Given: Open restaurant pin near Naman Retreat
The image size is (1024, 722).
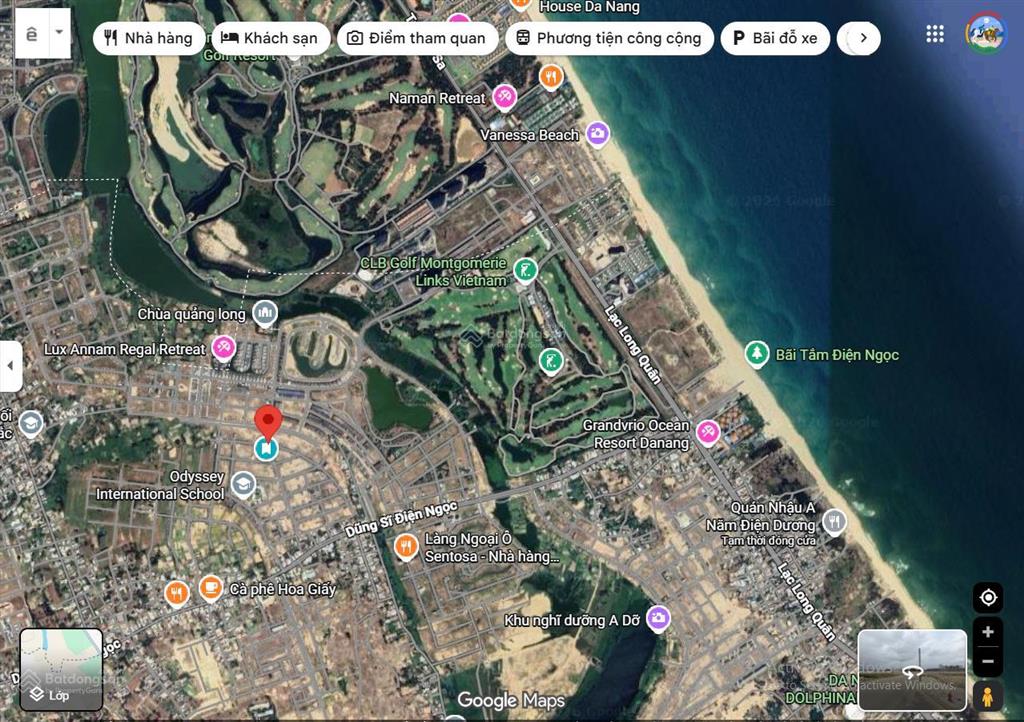Looking at the screenshot, I should click(x=551, y=77).
